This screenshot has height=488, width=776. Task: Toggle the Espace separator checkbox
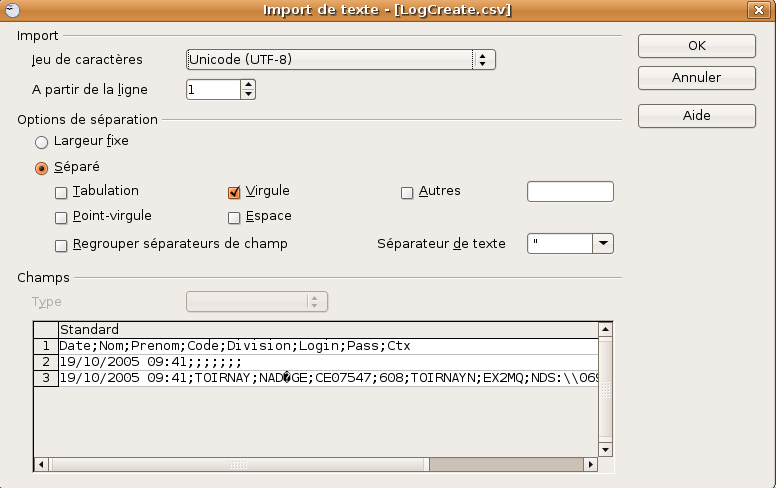pos(235,217)
